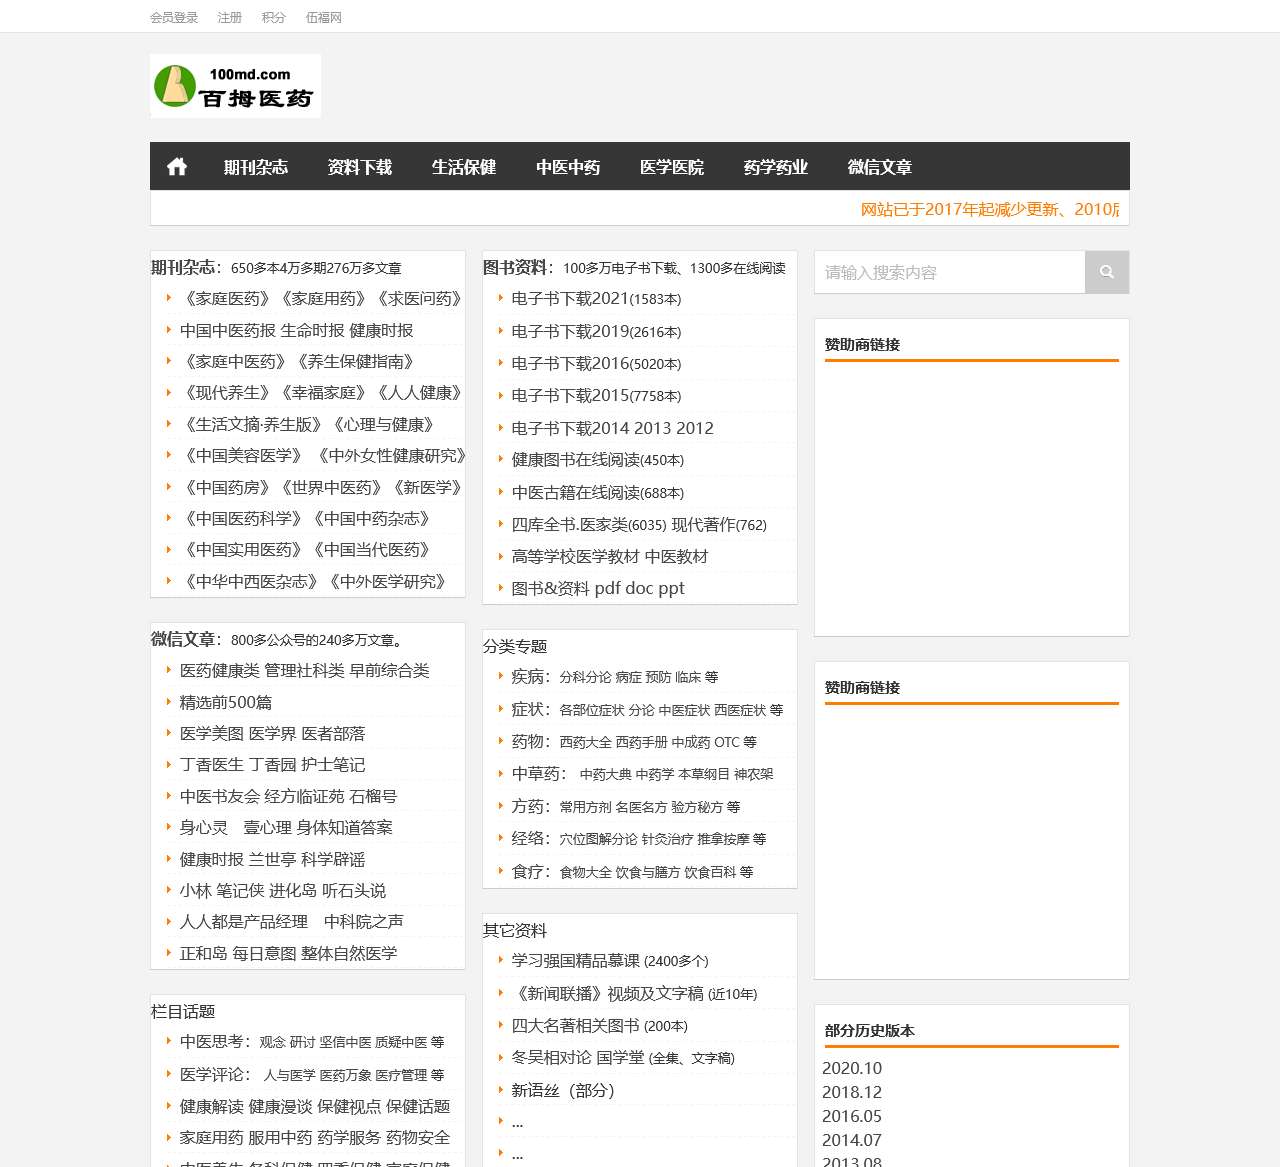Viewport: 1280px width, 1167px height.
Task: Type in the search content field
Action: point(950,272)
